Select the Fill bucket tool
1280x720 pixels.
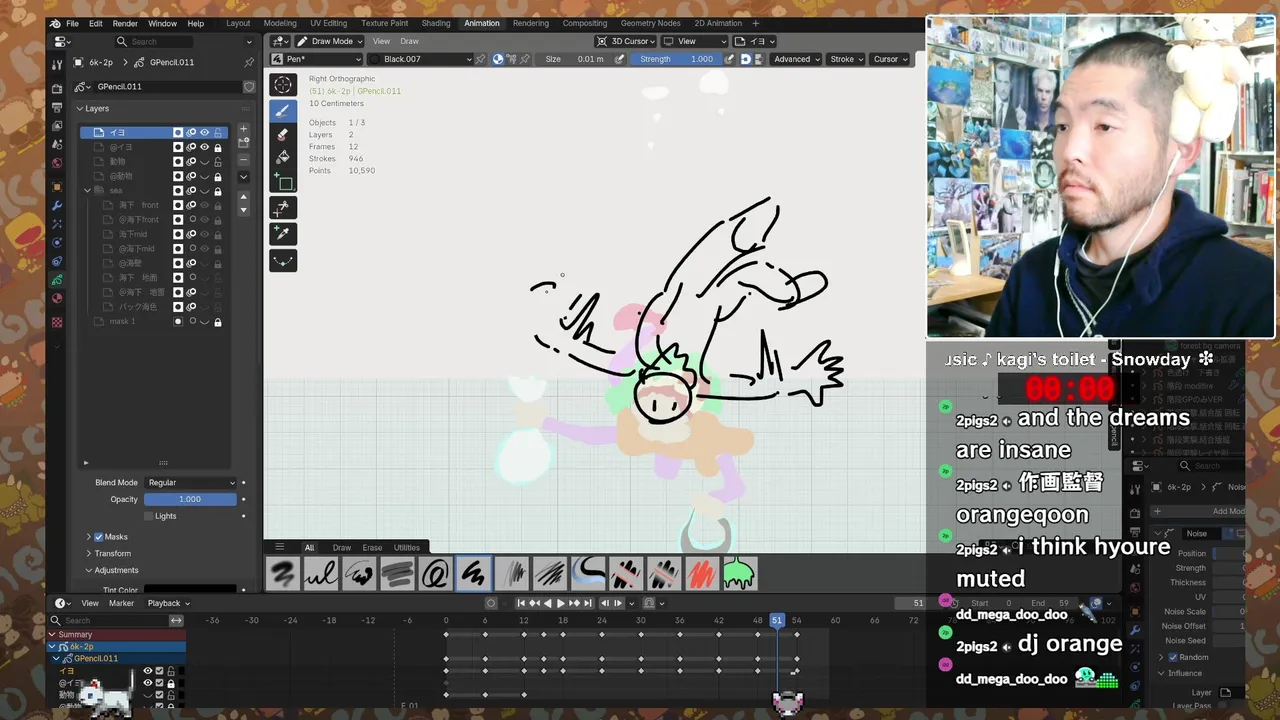283,157
